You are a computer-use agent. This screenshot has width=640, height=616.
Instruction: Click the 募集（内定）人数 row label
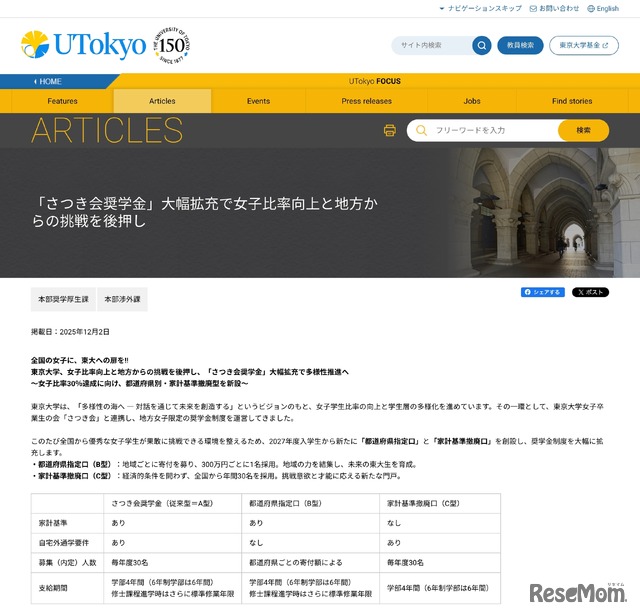tap(67, 563)
